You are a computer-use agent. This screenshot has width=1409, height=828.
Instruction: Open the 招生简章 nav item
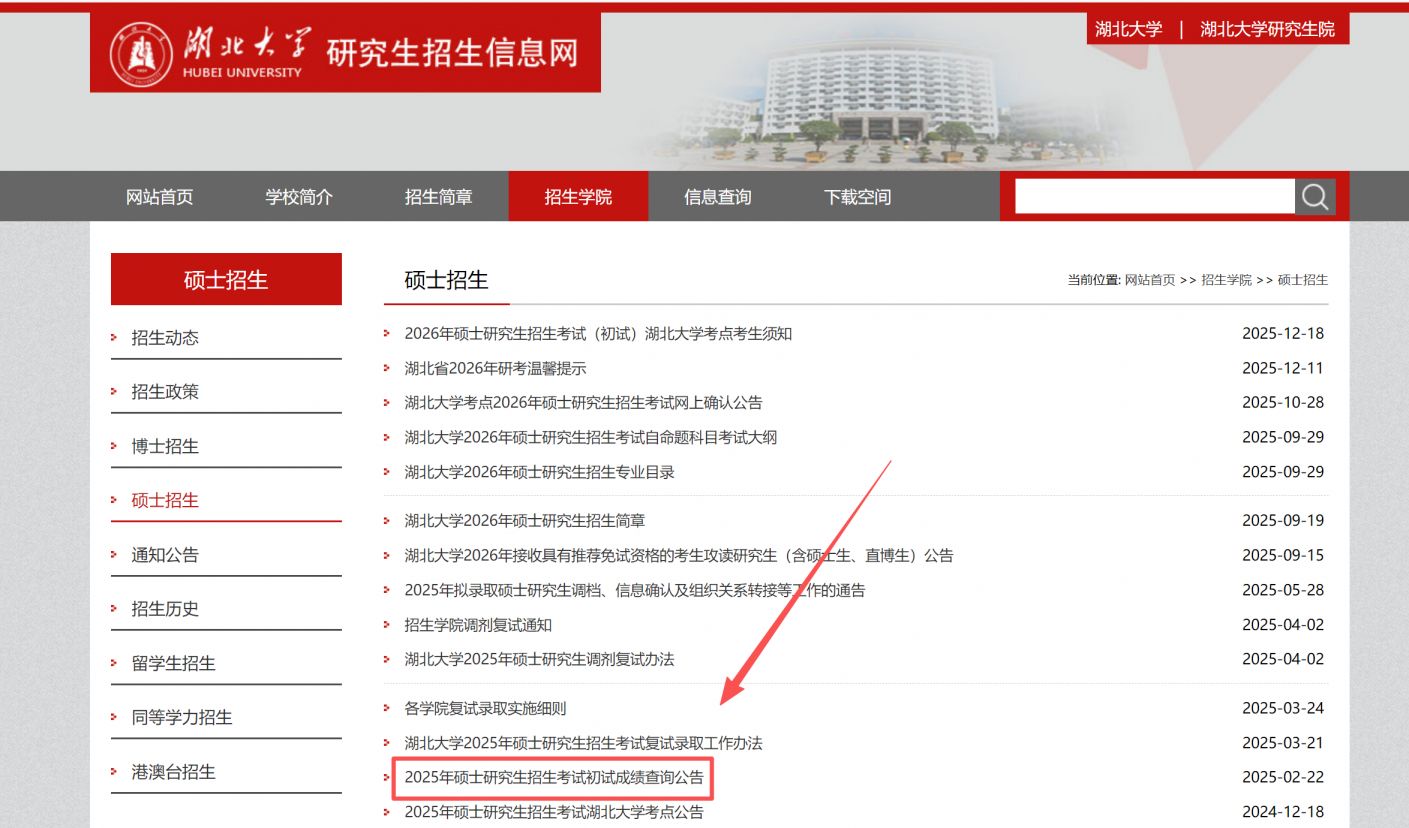439,197
